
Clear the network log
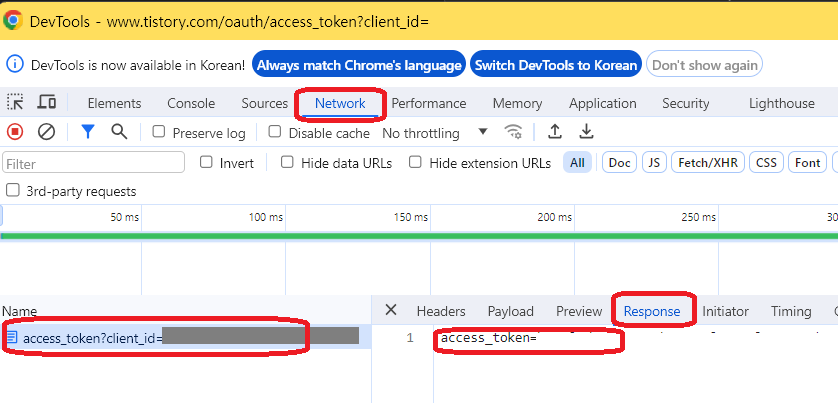click(x=46, y=131)
